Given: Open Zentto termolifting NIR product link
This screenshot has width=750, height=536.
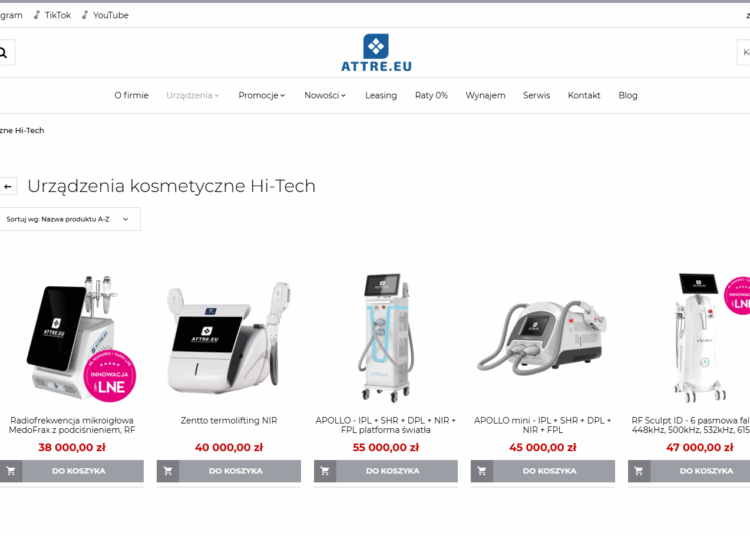Looking at the screenshot, I should point(229,420).
